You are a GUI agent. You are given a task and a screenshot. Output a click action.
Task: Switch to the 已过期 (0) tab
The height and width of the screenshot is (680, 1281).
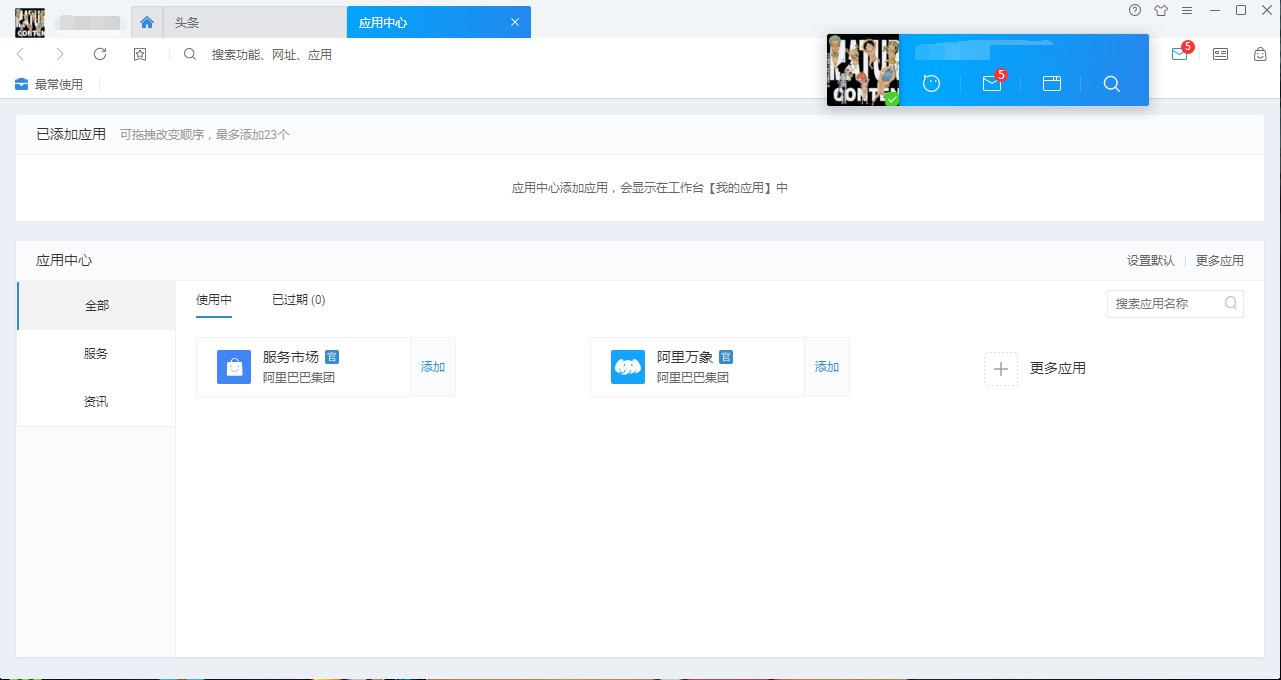(x=299, y=299)
